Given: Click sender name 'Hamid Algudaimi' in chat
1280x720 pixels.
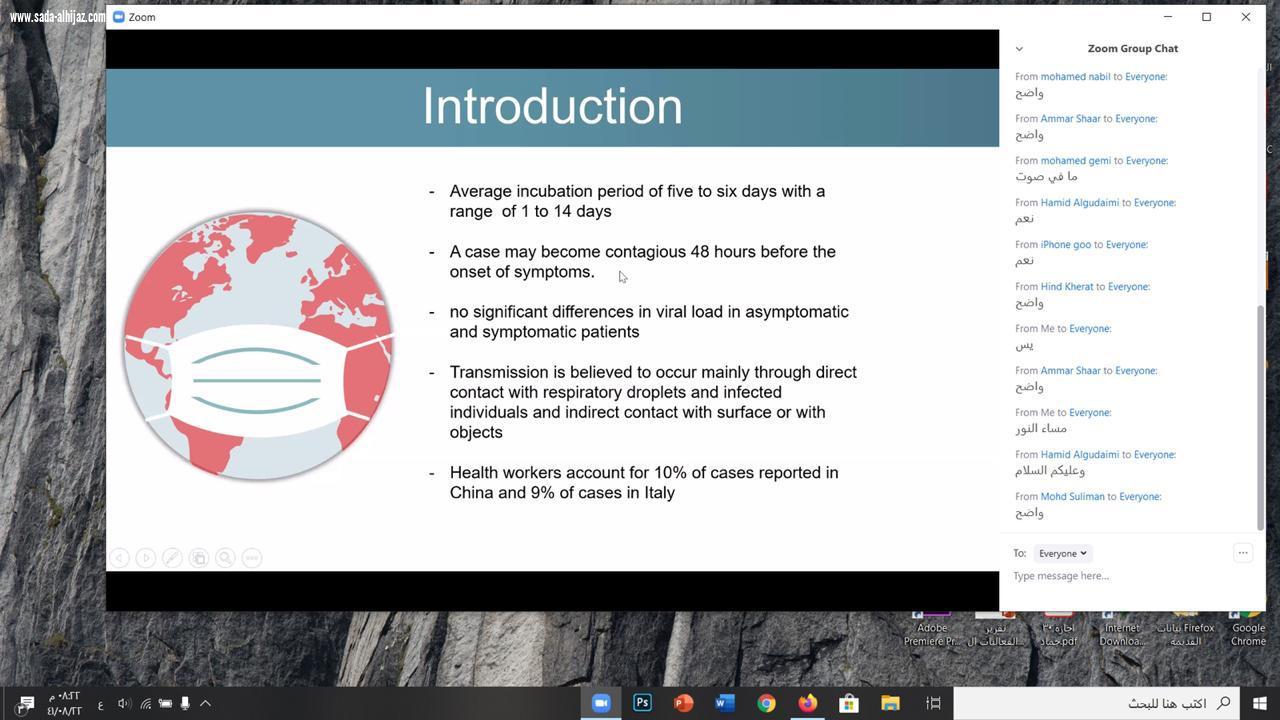Looking at the screenshot, I should [1079, 202].
